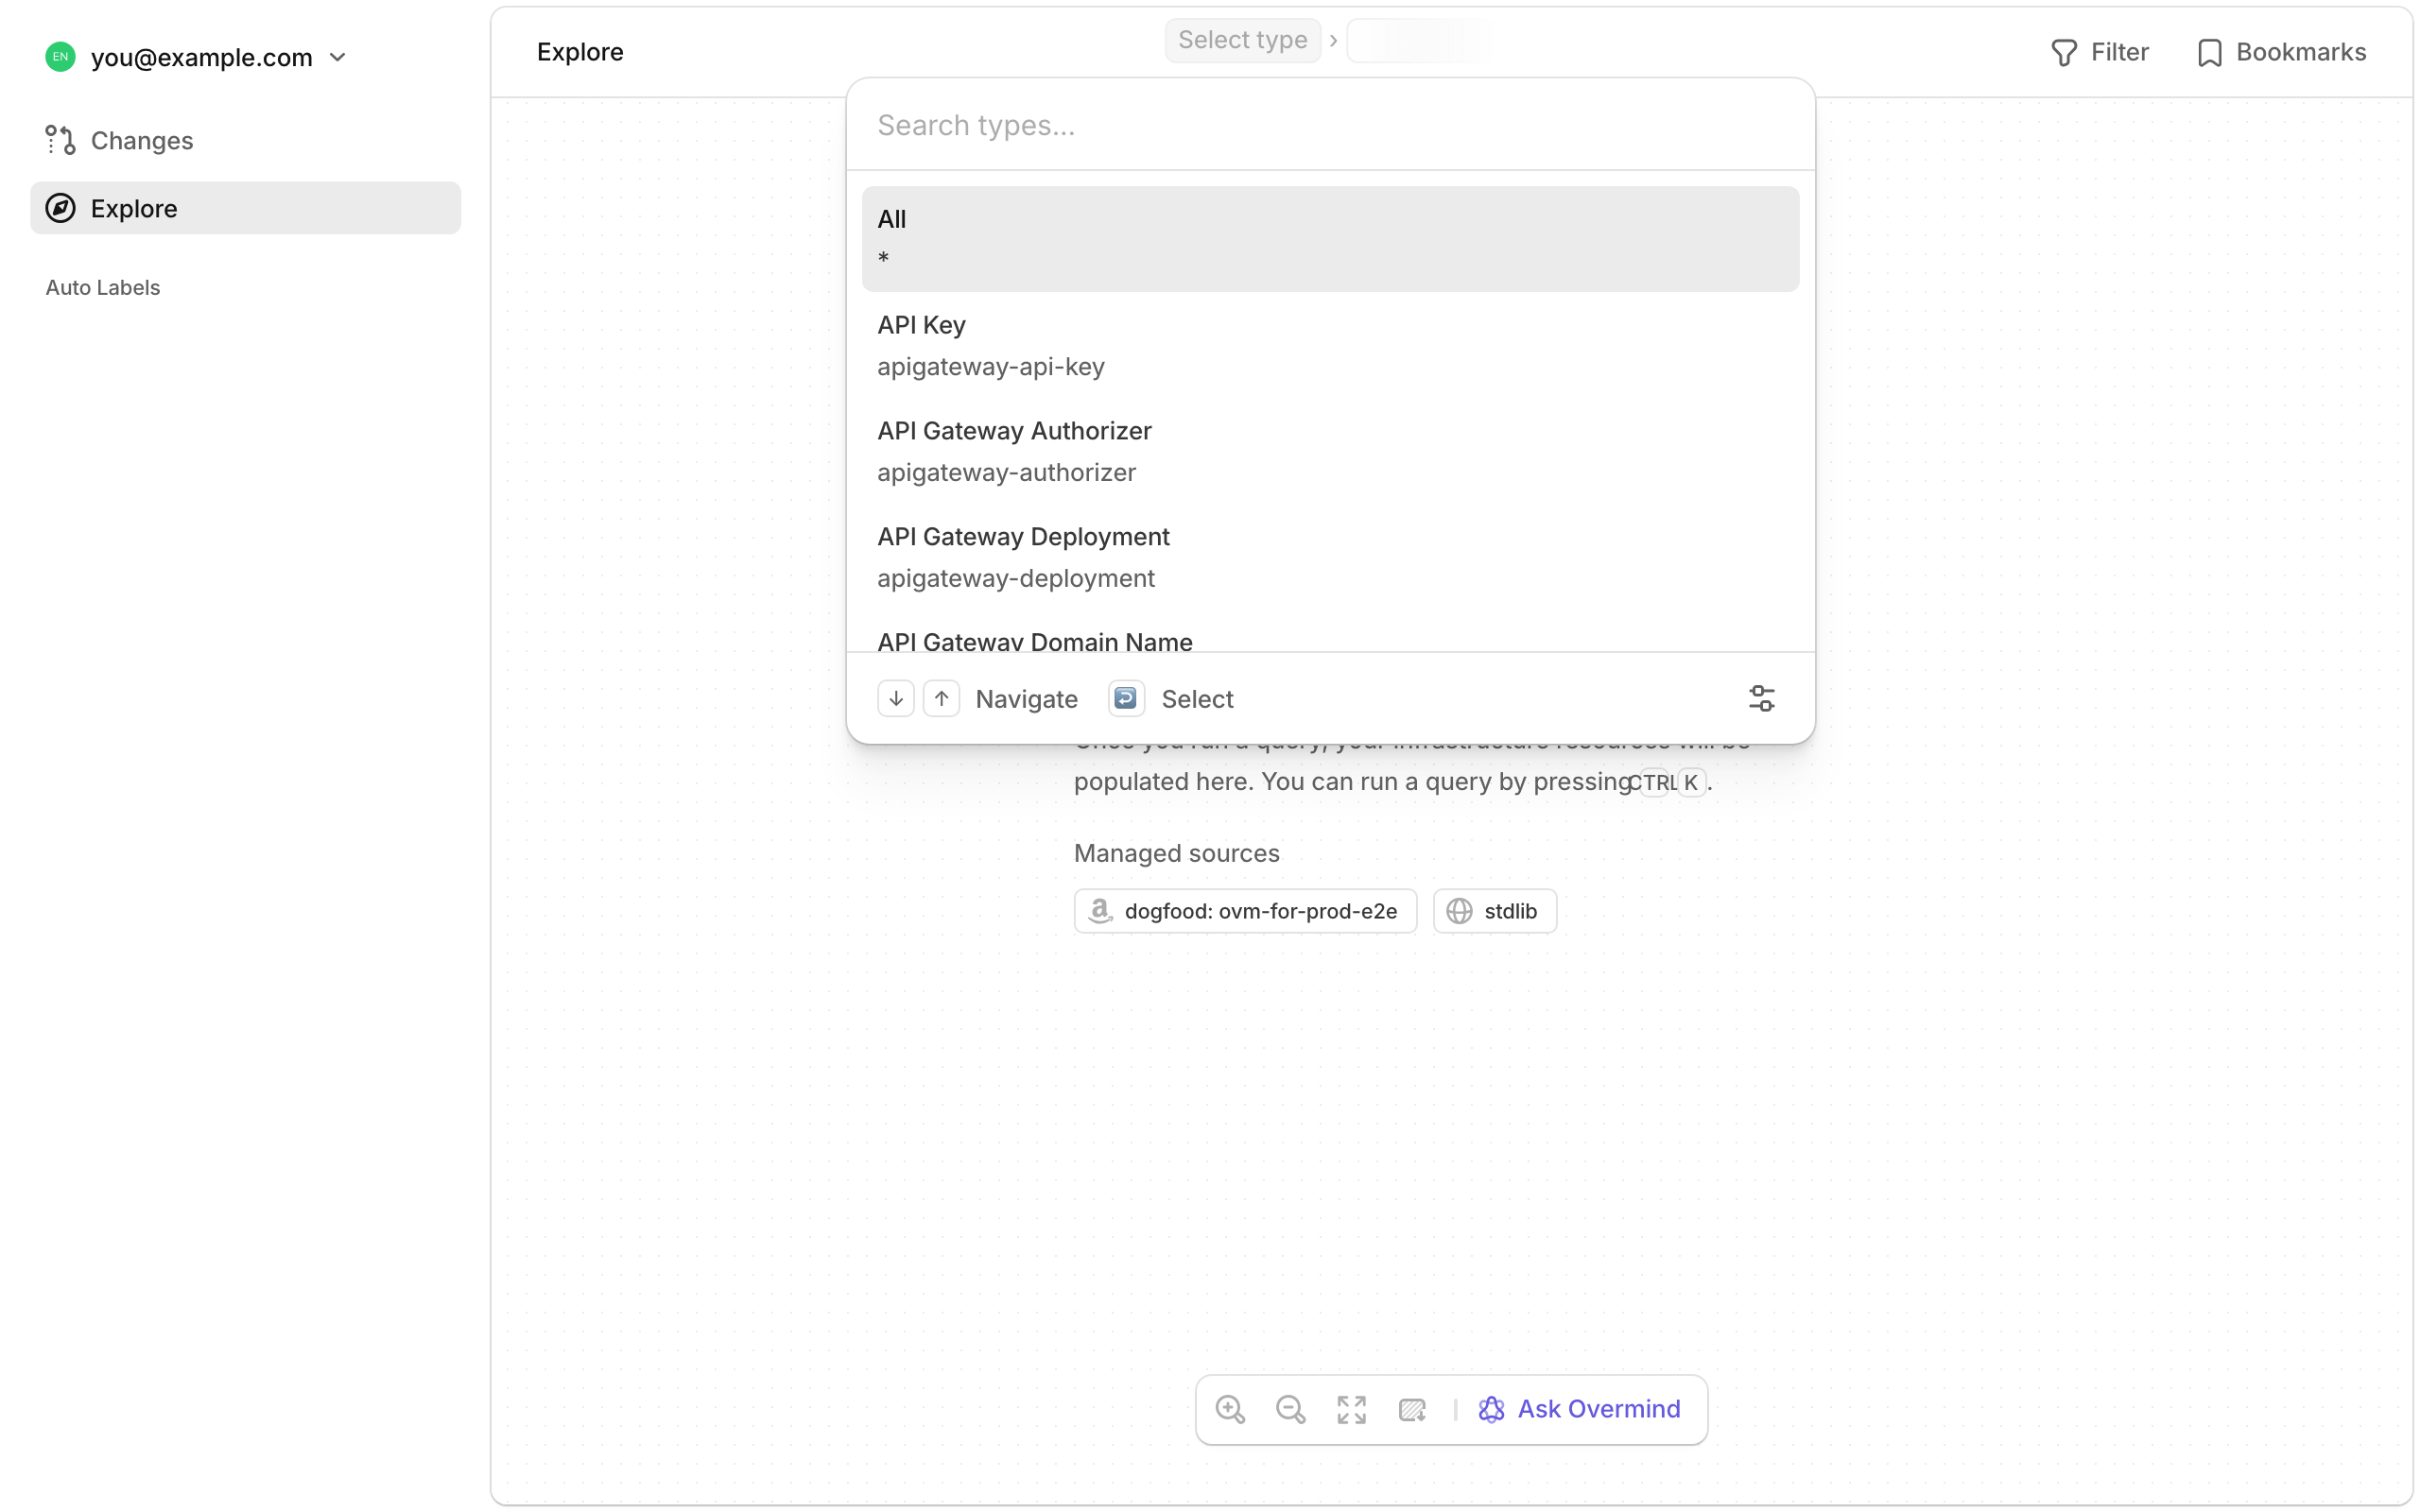Focus the Search types input field

coord(1330,125)
